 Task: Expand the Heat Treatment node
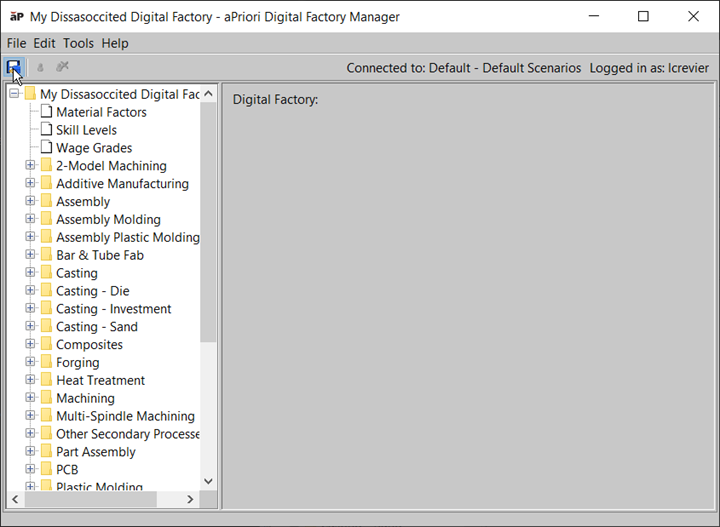30,380
